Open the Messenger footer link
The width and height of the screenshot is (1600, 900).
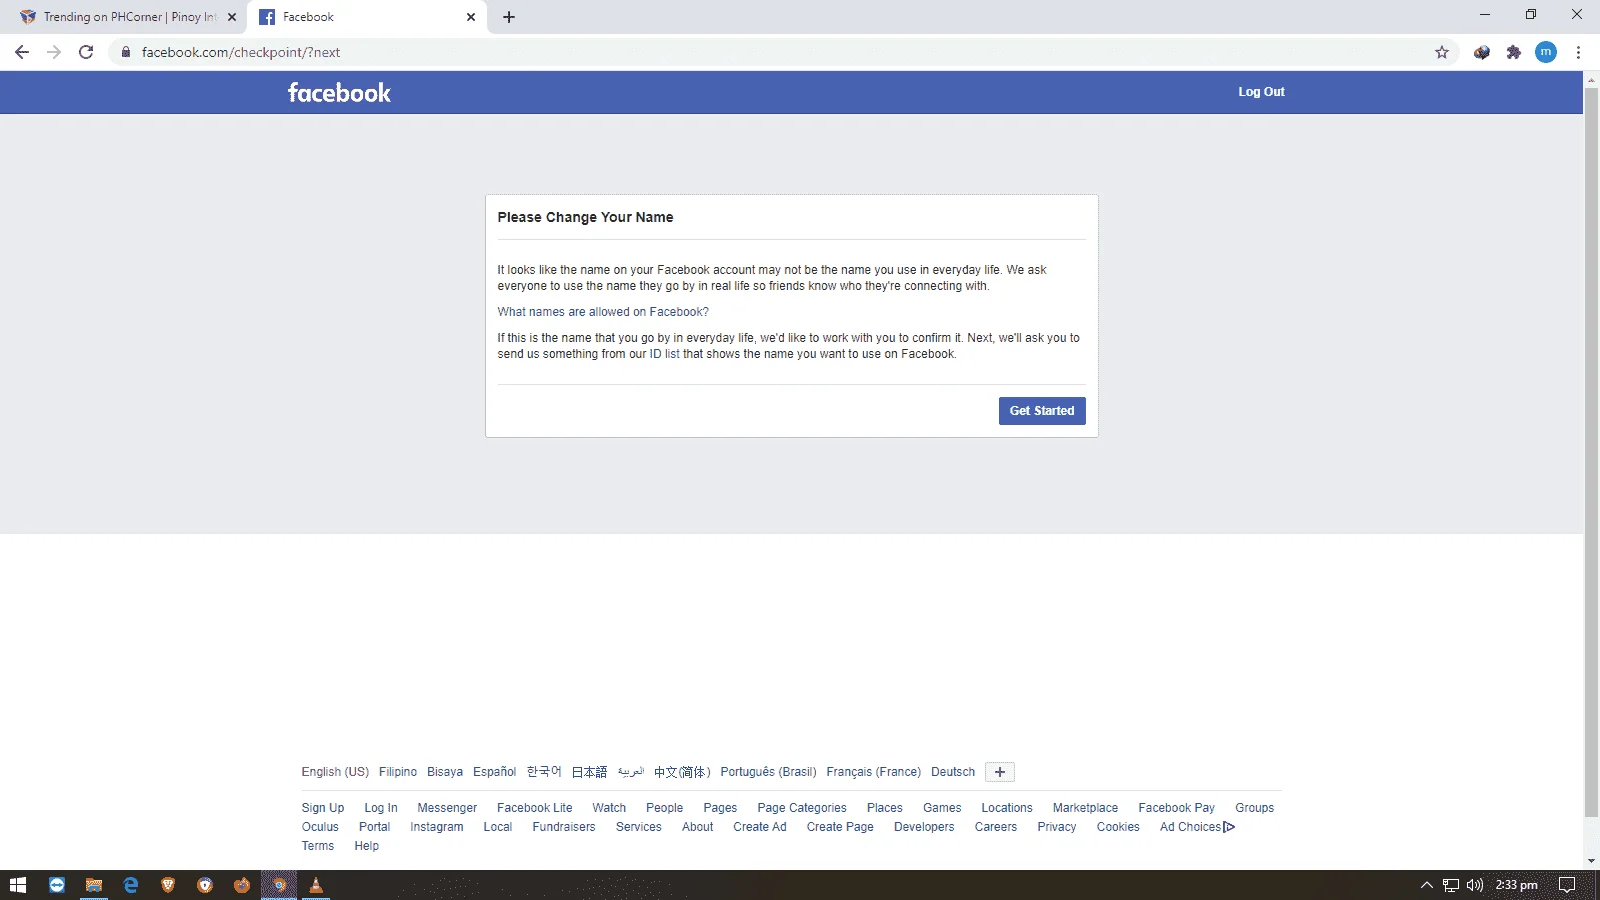pyautogui.click(x=447, y=808)
